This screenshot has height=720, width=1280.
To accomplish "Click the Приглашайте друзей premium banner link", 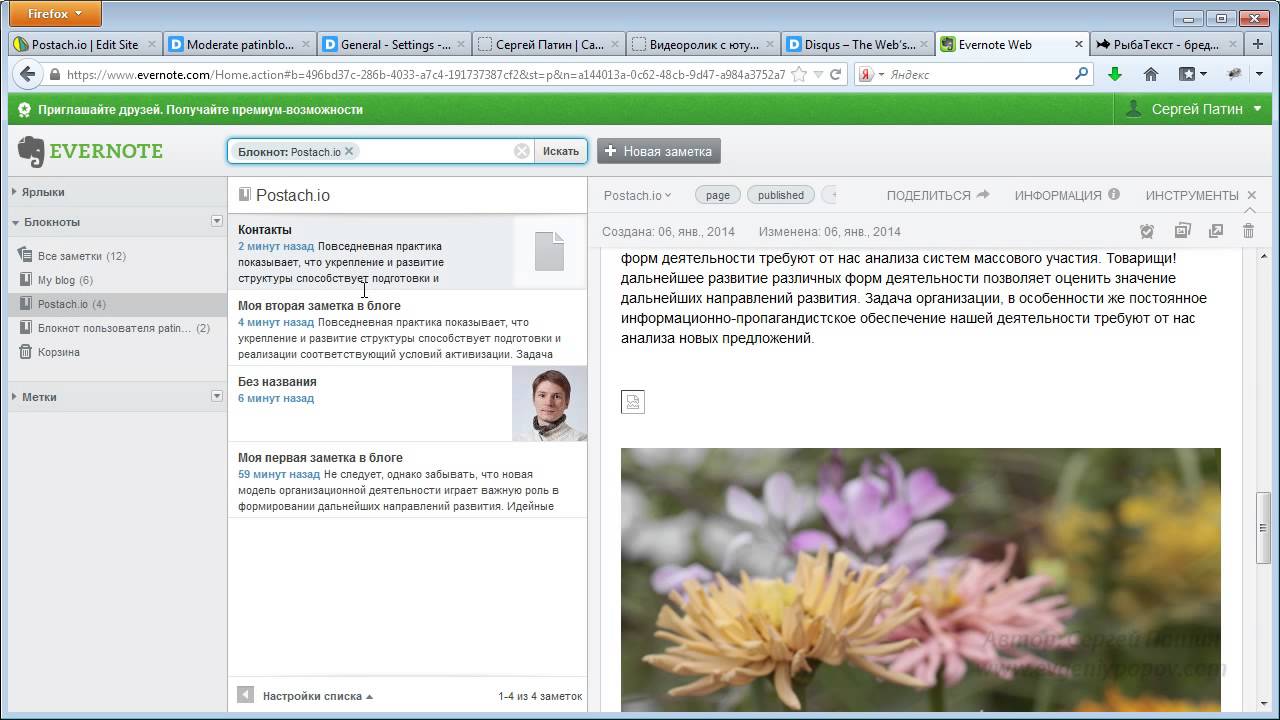I will (200, 110).
